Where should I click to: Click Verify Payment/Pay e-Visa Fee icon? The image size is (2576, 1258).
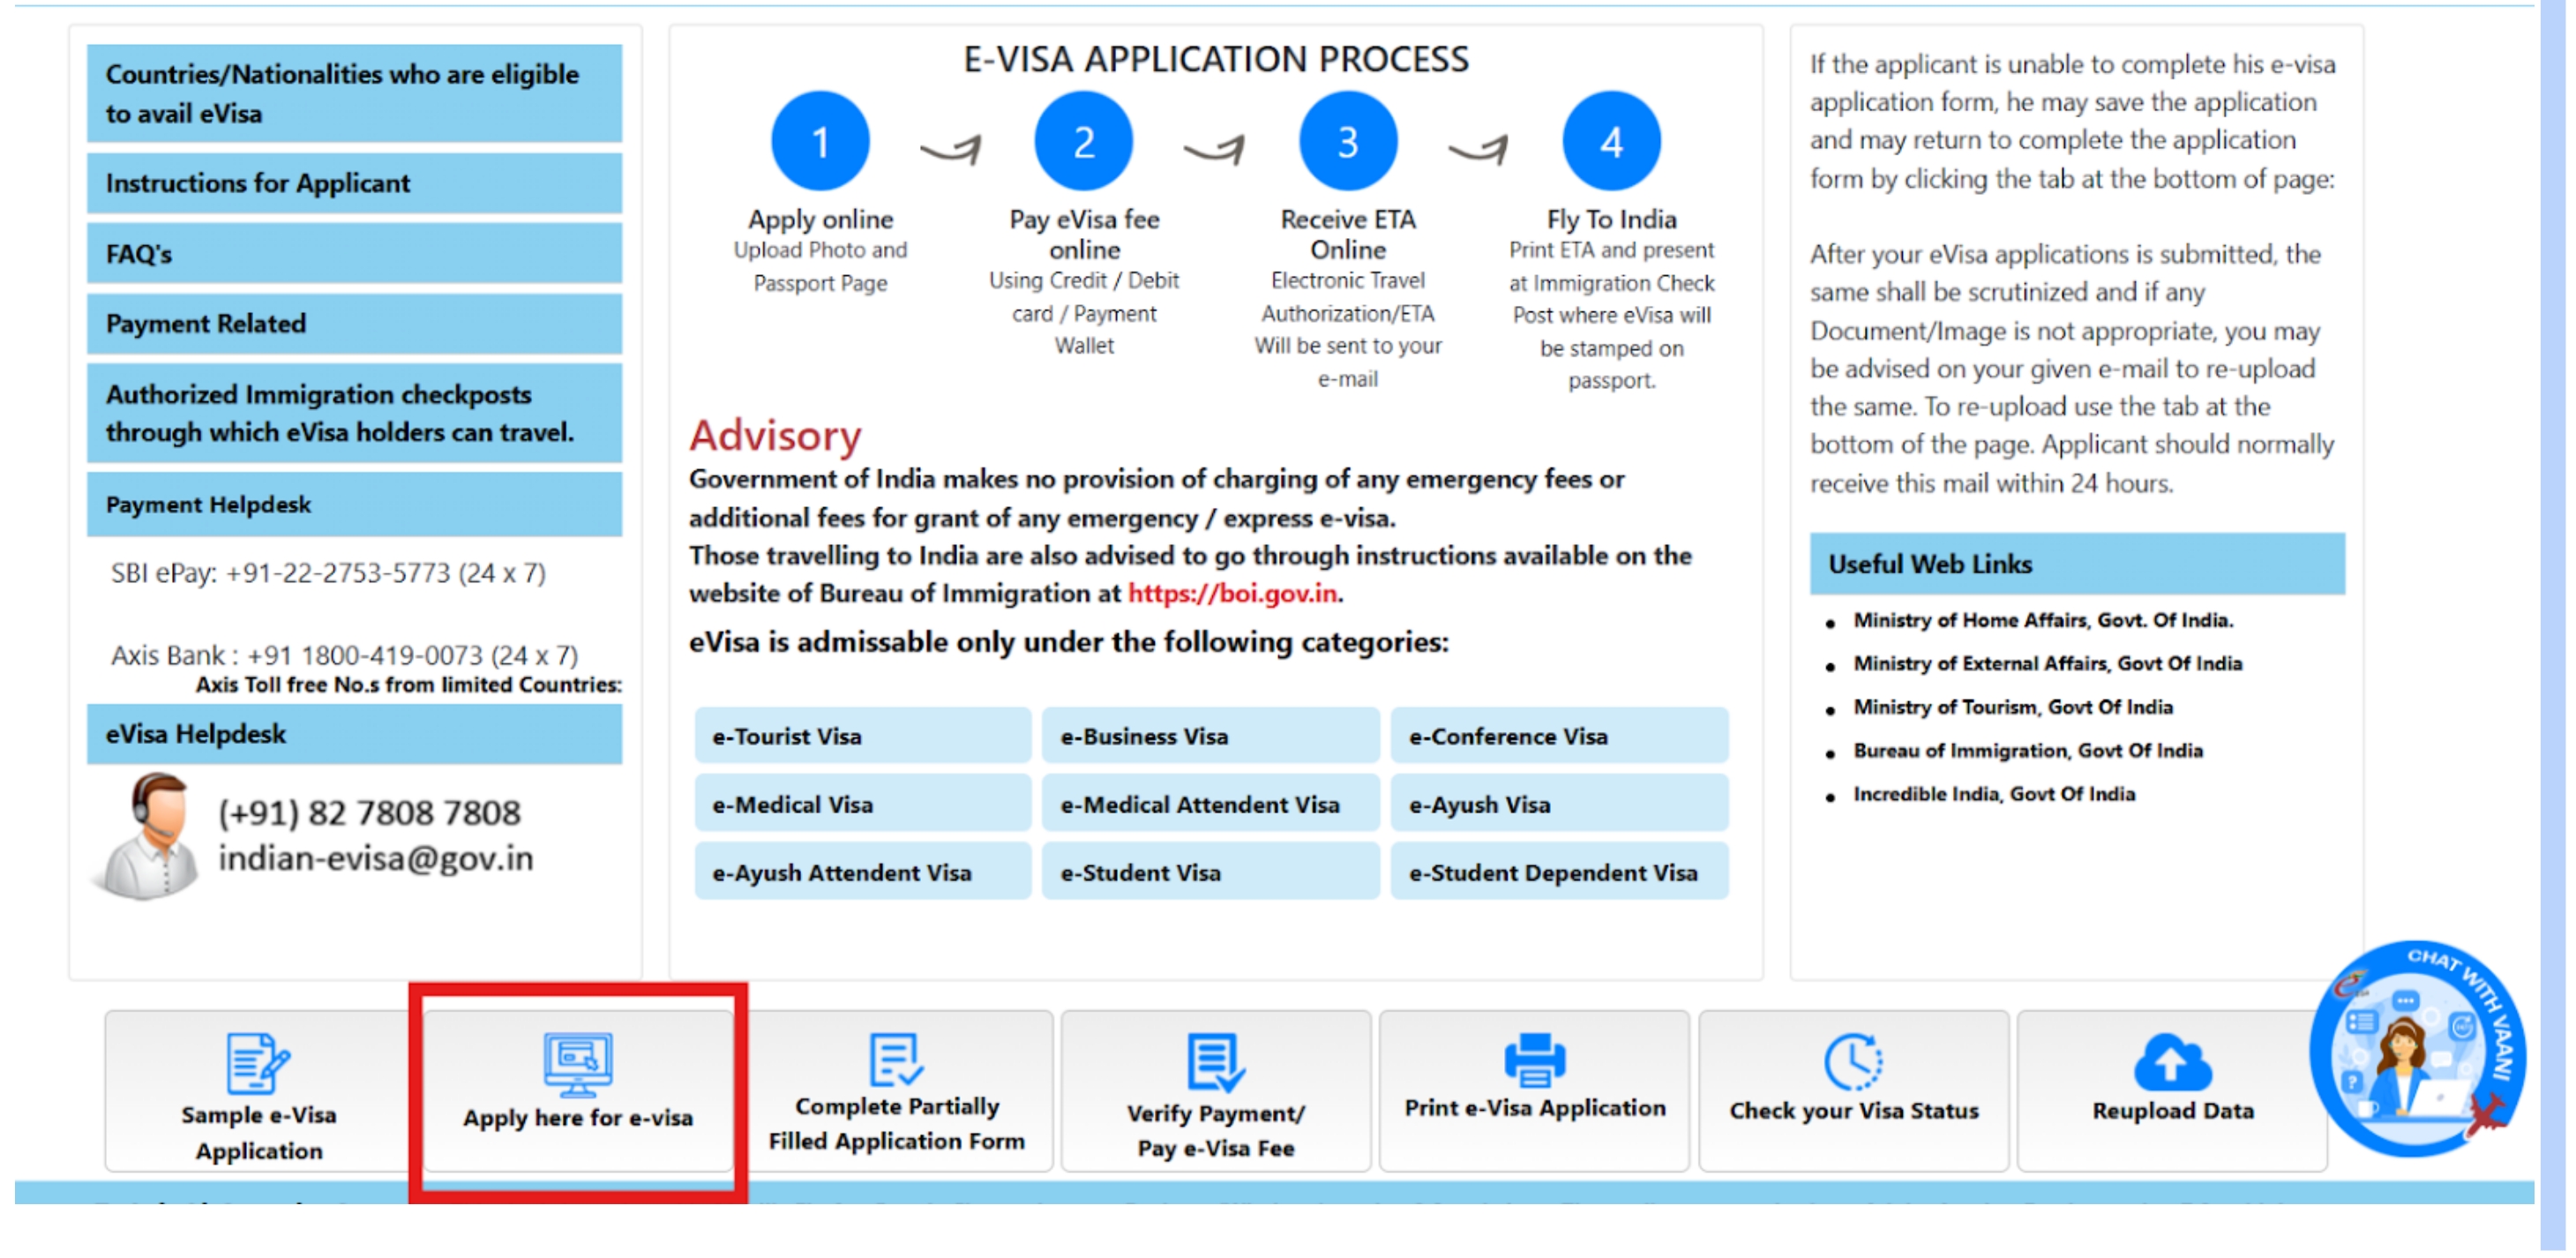1215,1062
